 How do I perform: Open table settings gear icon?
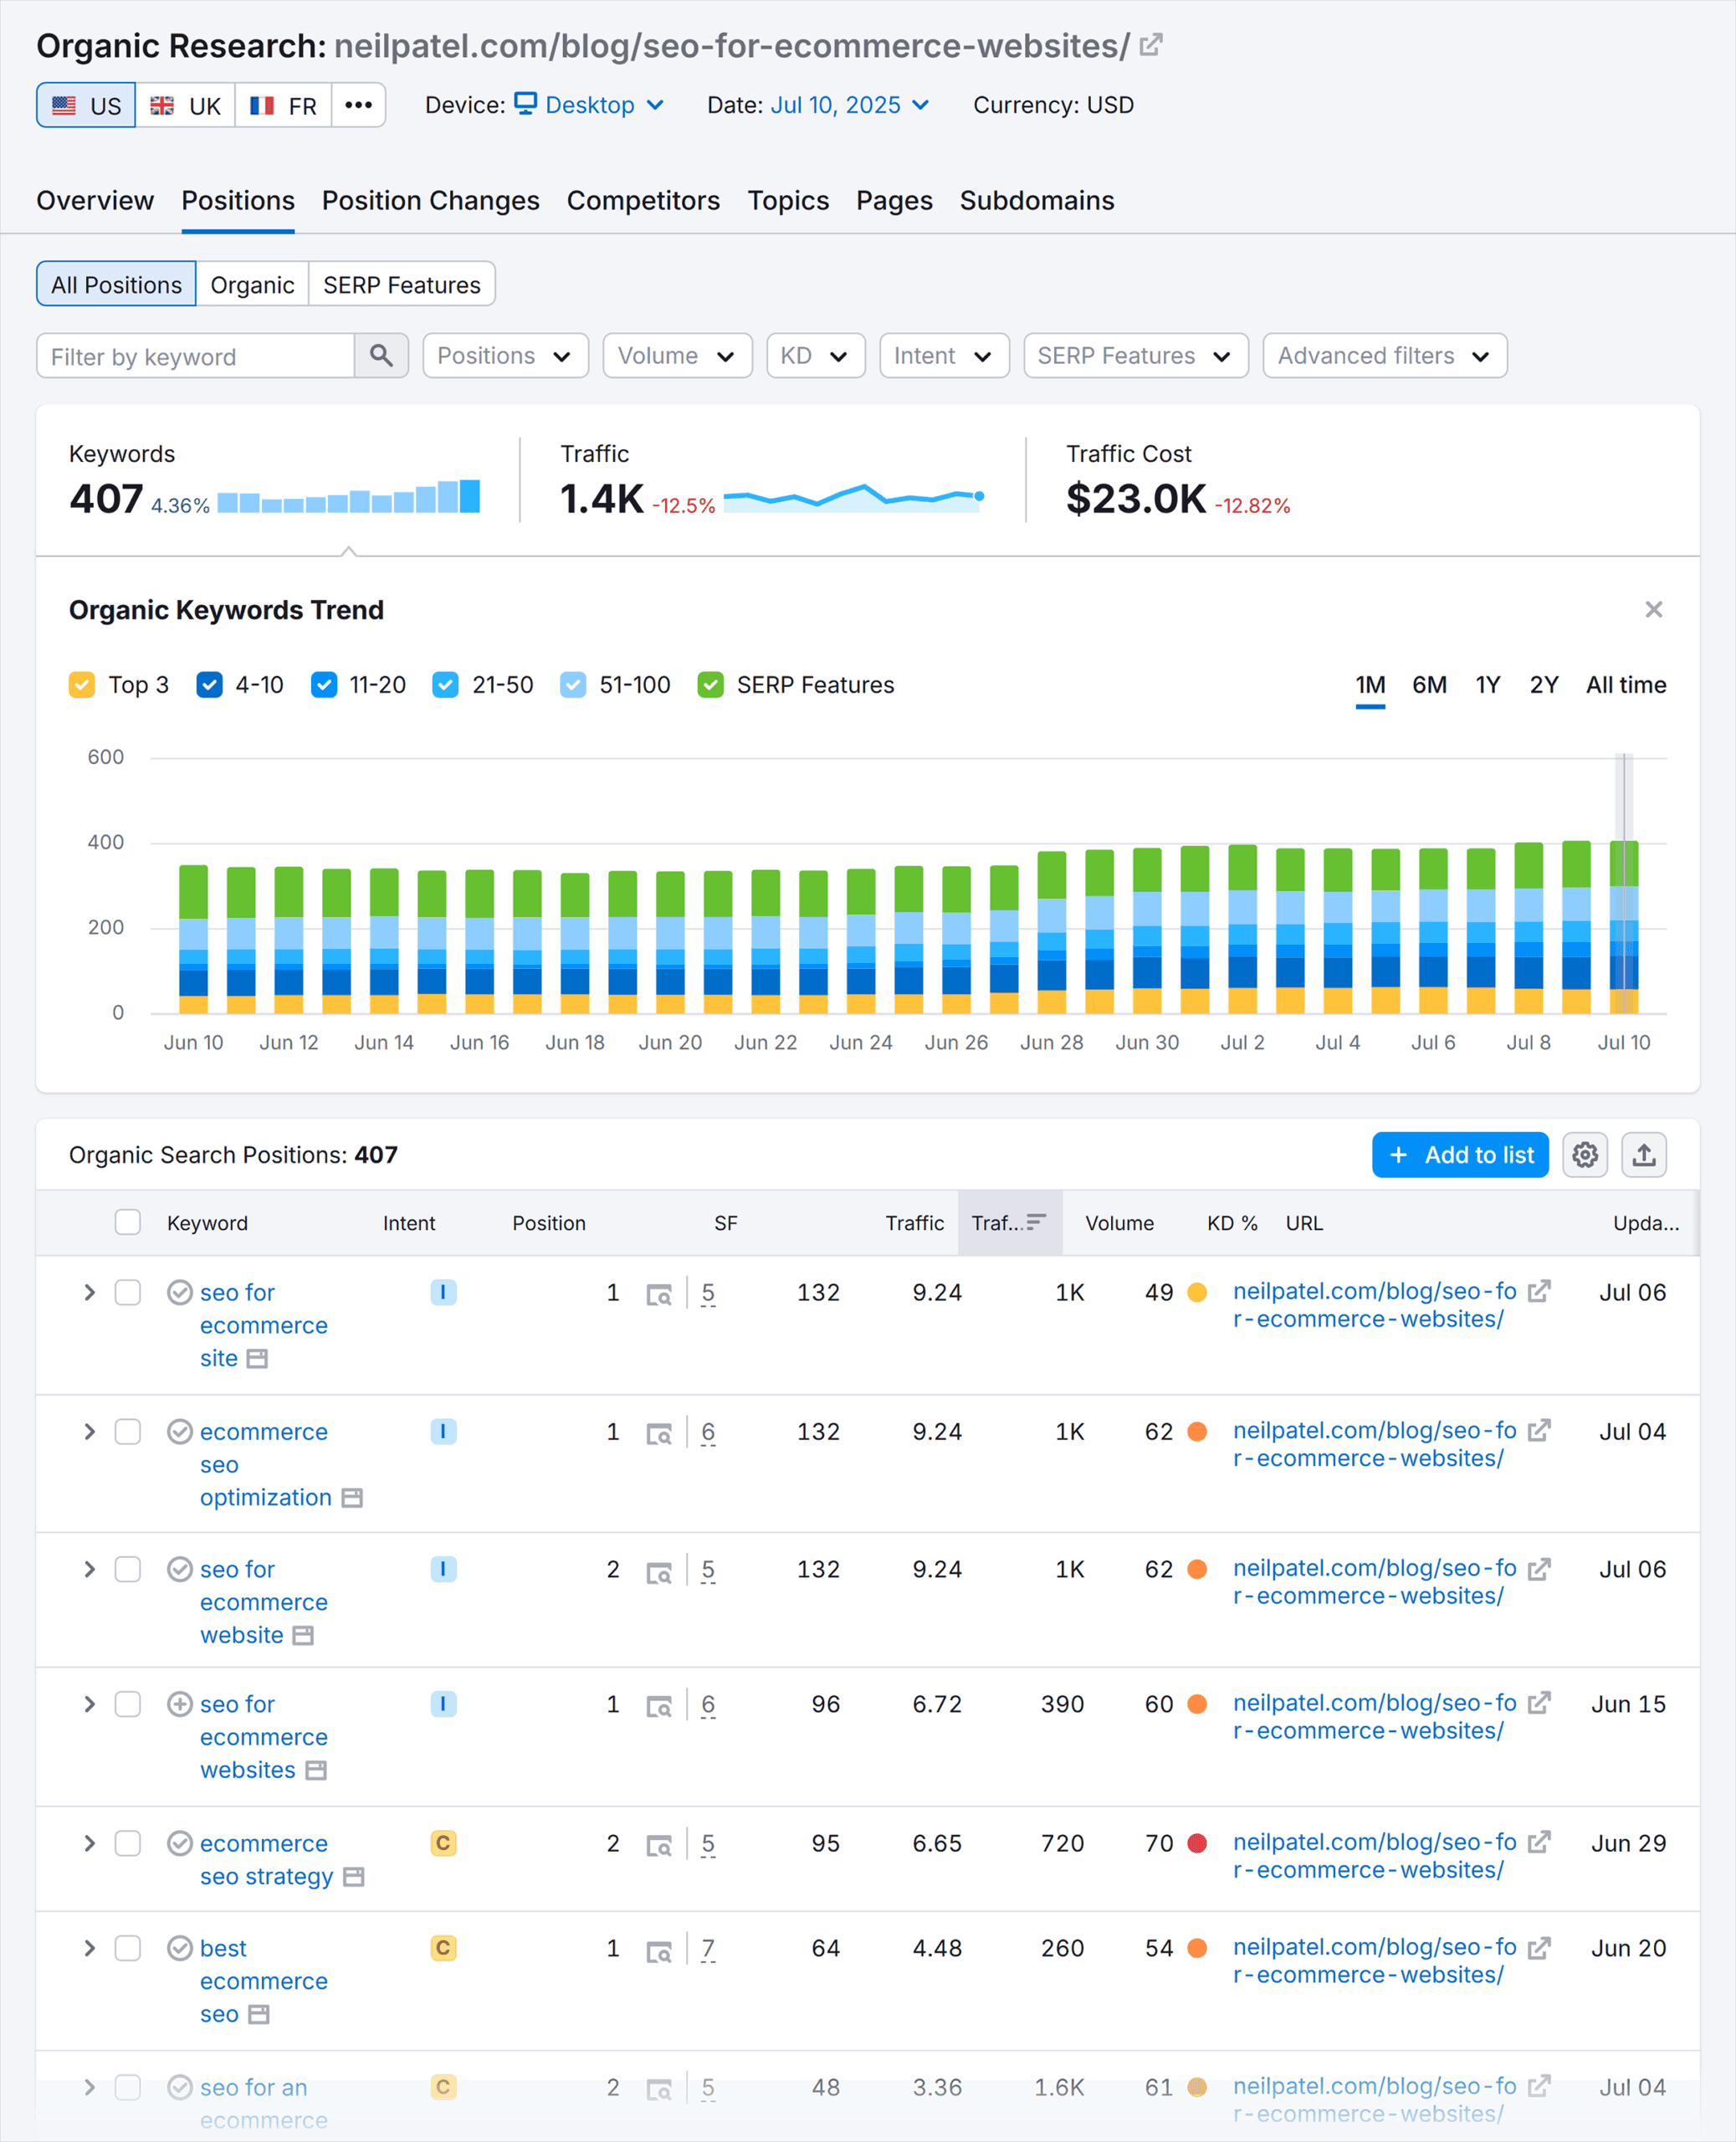point(1585,1155)
